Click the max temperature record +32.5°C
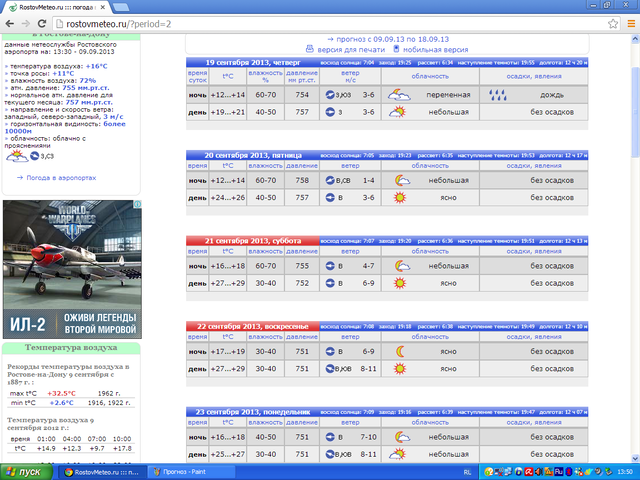The height and width of the screenshot is (480, 640). click(x=61, y=393)
